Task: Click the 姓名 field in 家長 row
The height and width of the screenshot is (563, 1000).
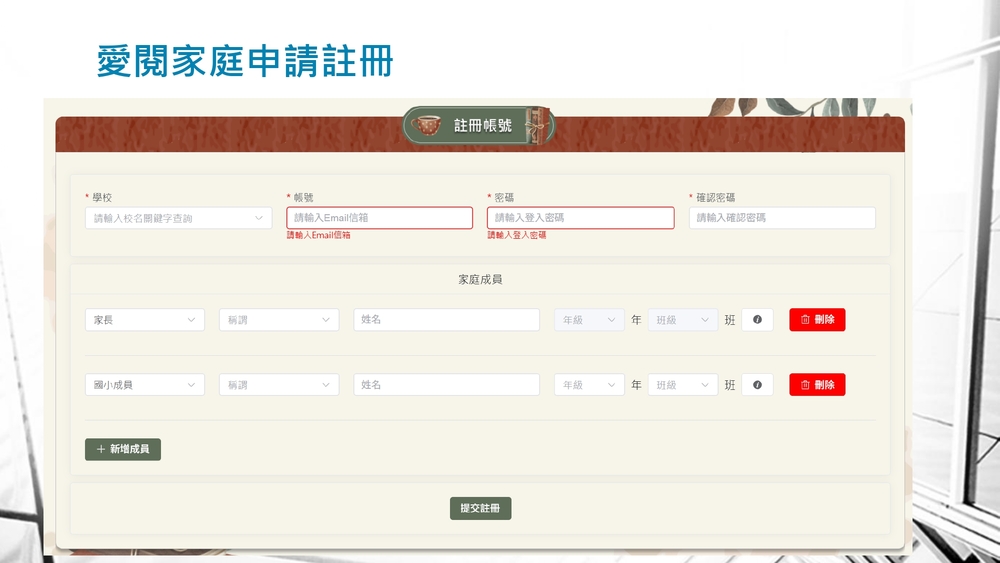Action: click(x=446, y=320)
